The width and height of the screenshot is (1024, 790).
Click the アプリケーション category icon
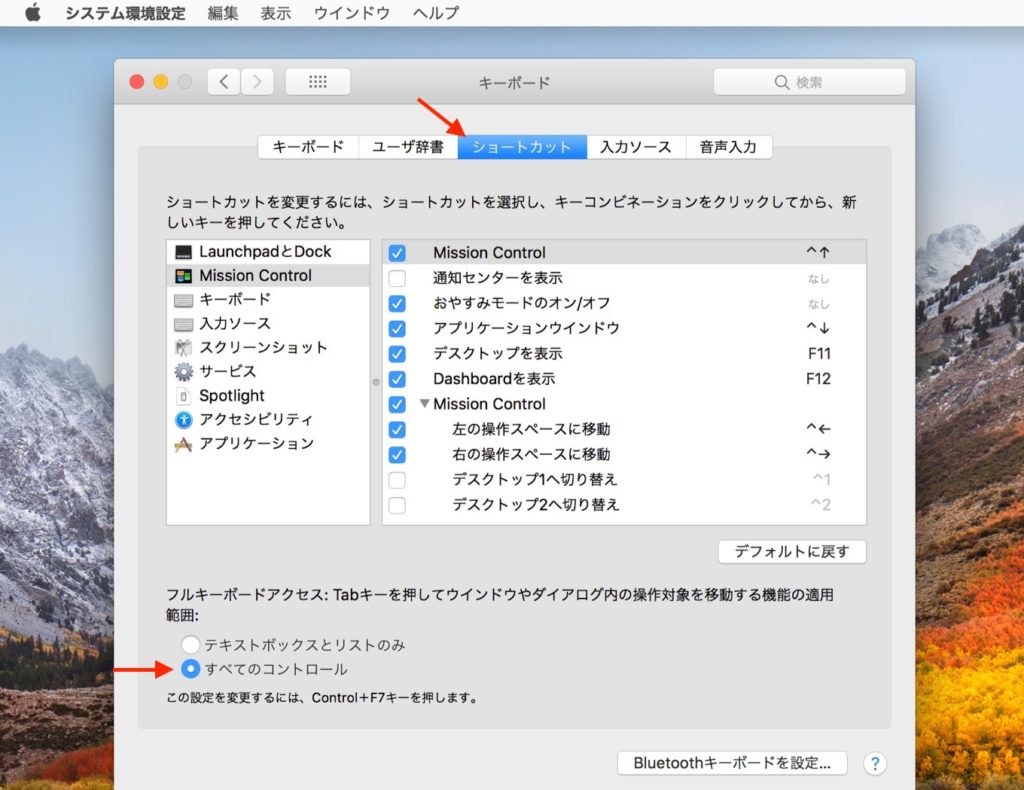[184, 444]
